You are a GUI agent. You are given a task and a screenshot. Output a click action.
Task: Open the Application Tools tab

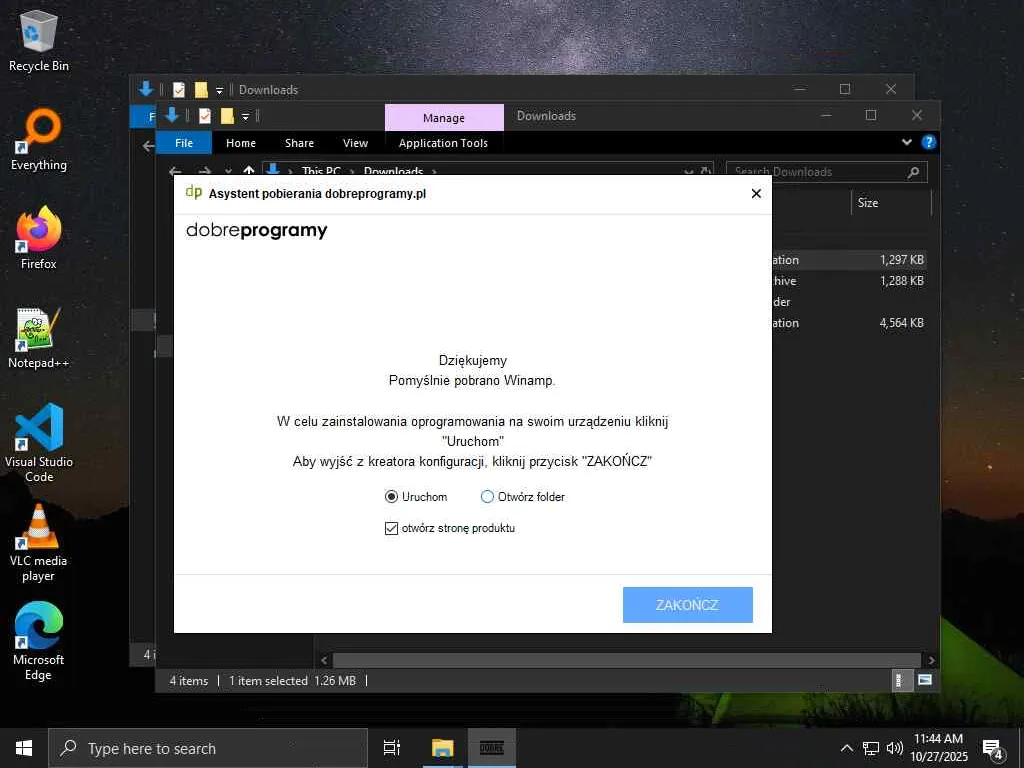pyautogui.click(x=443, y=143)
